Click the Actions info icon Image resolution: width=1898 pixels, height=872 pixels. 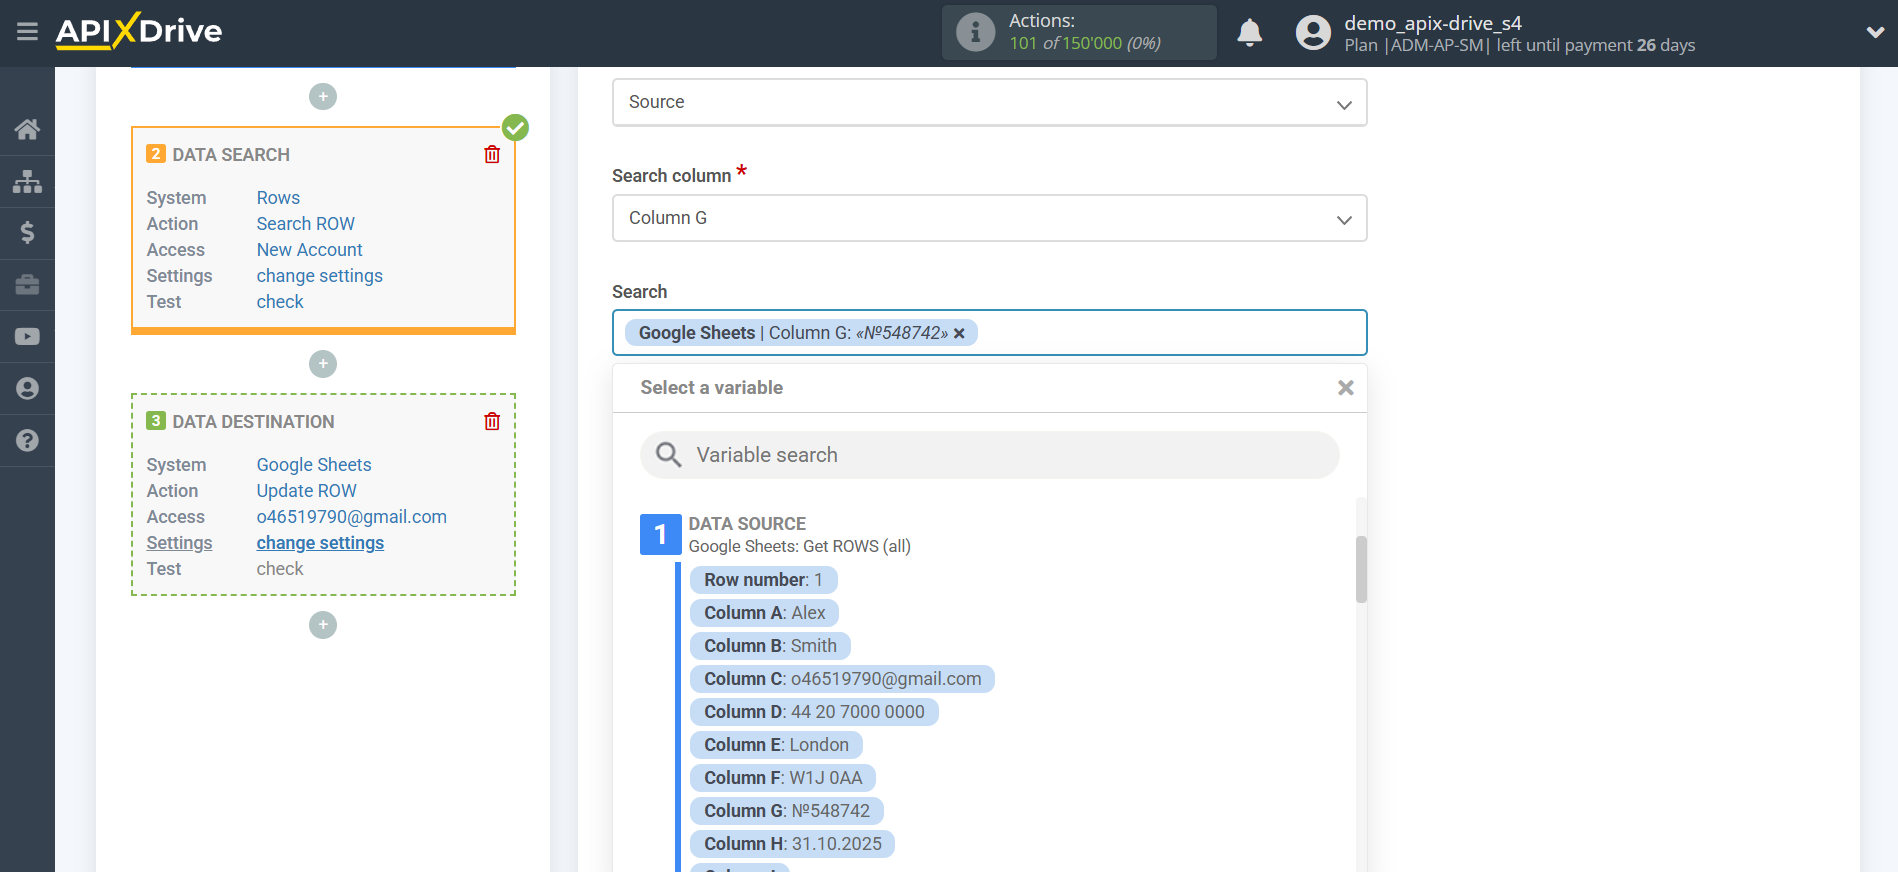pyautogui.click(x=975, y=32)
